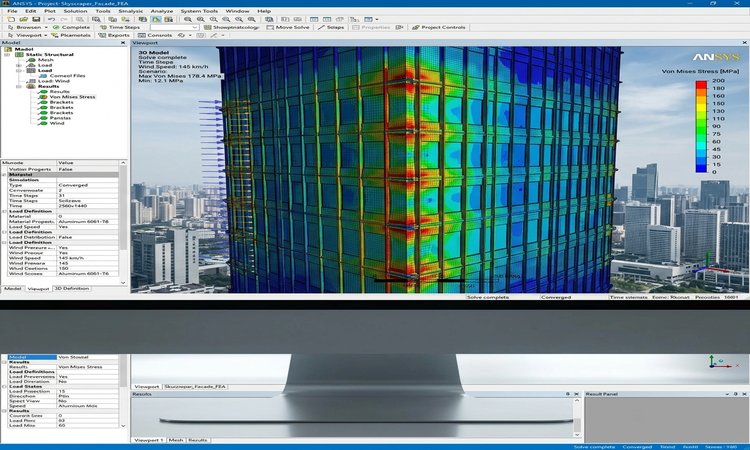Collapse the Matariat property section

click(x=4, y=175)
